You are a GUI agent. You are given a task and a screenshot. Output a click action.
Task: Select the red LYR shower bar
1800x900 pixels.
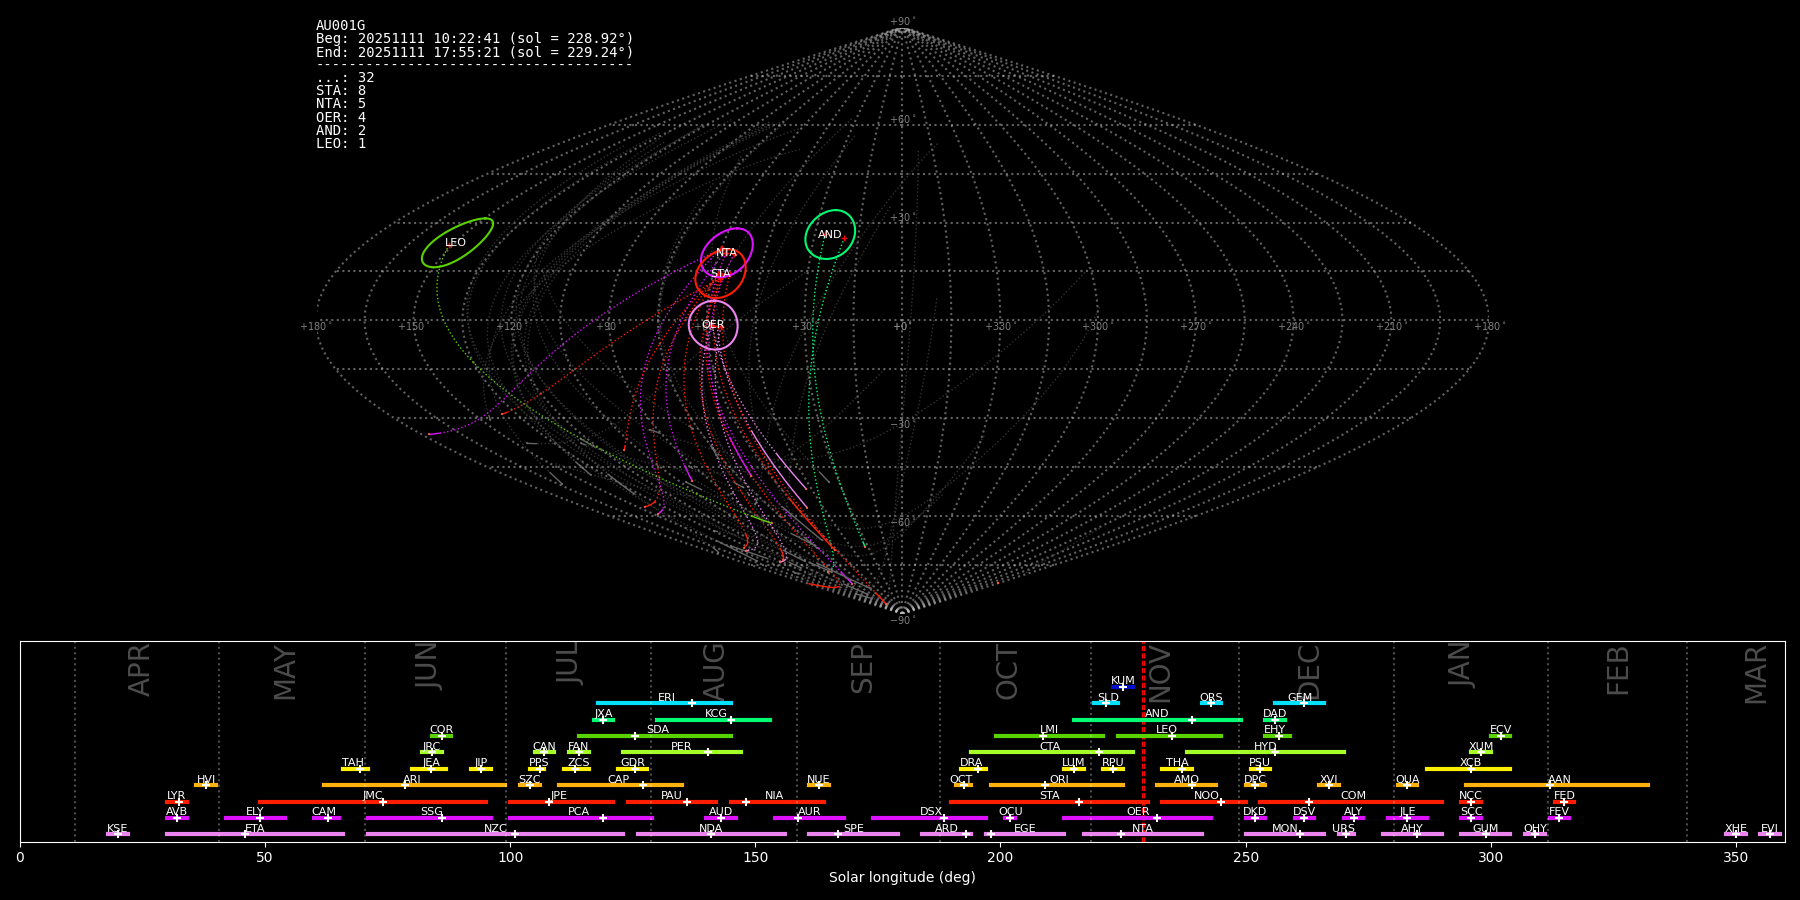177,802
